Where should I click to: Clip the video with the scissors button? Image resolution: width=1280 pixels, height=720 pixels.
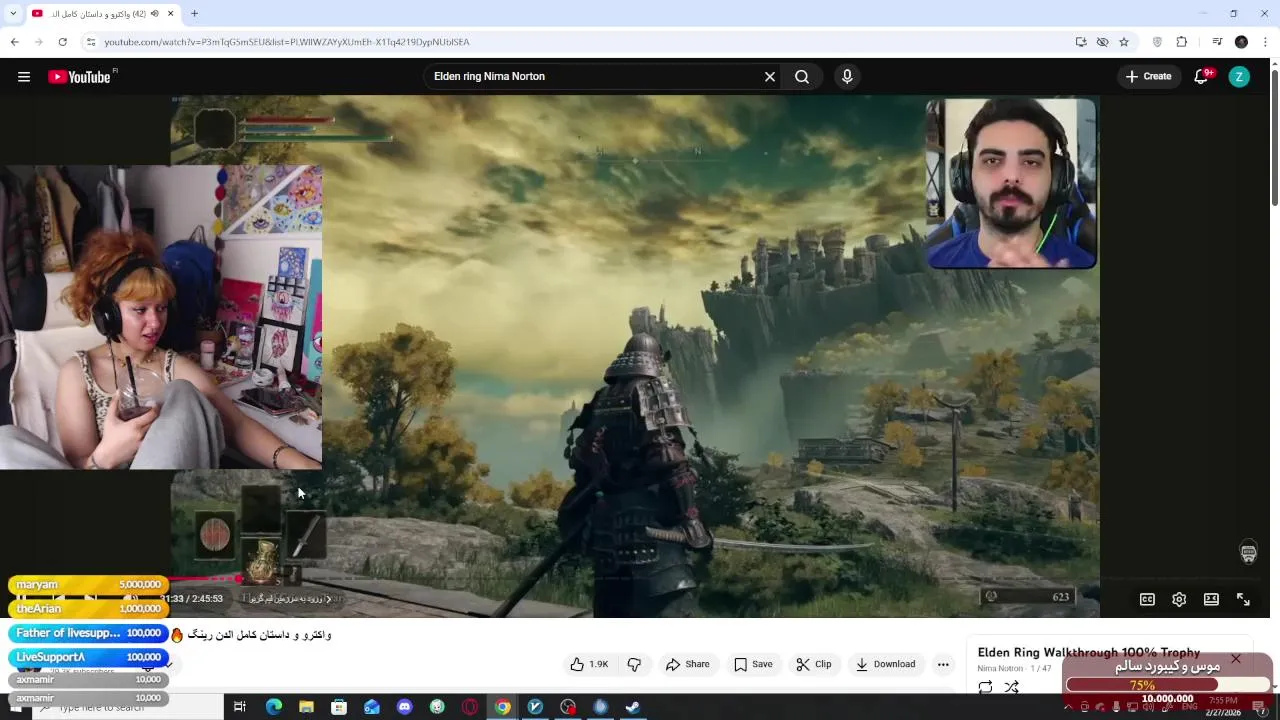click(x=813, y=664)
